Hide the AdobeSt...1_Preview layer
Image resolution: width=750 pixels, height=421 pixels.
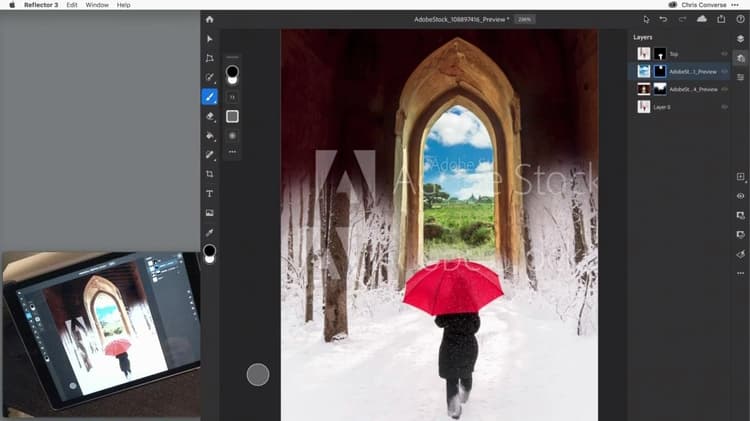724,72
